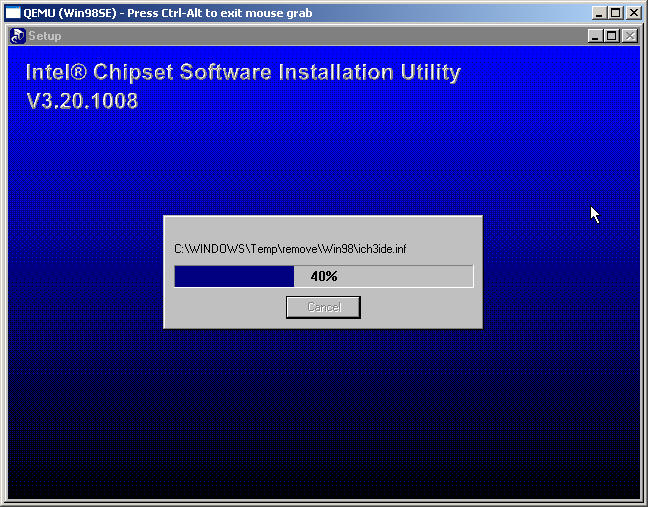Click the filled blue portion of progress bar

234,276
